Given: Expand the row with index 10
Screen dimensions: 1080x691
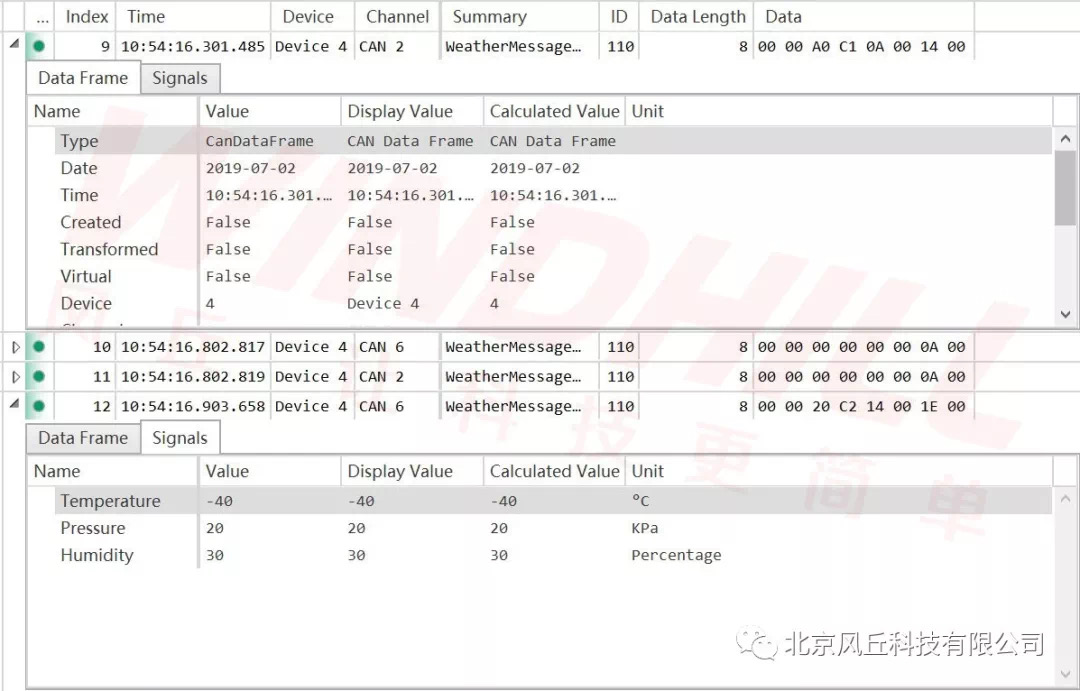Looking at the screenshot, I should (14, 347).
